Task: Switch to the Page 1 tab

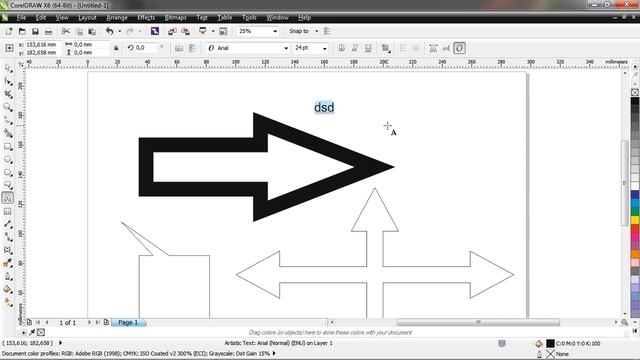Action: [x=128, y=322]
